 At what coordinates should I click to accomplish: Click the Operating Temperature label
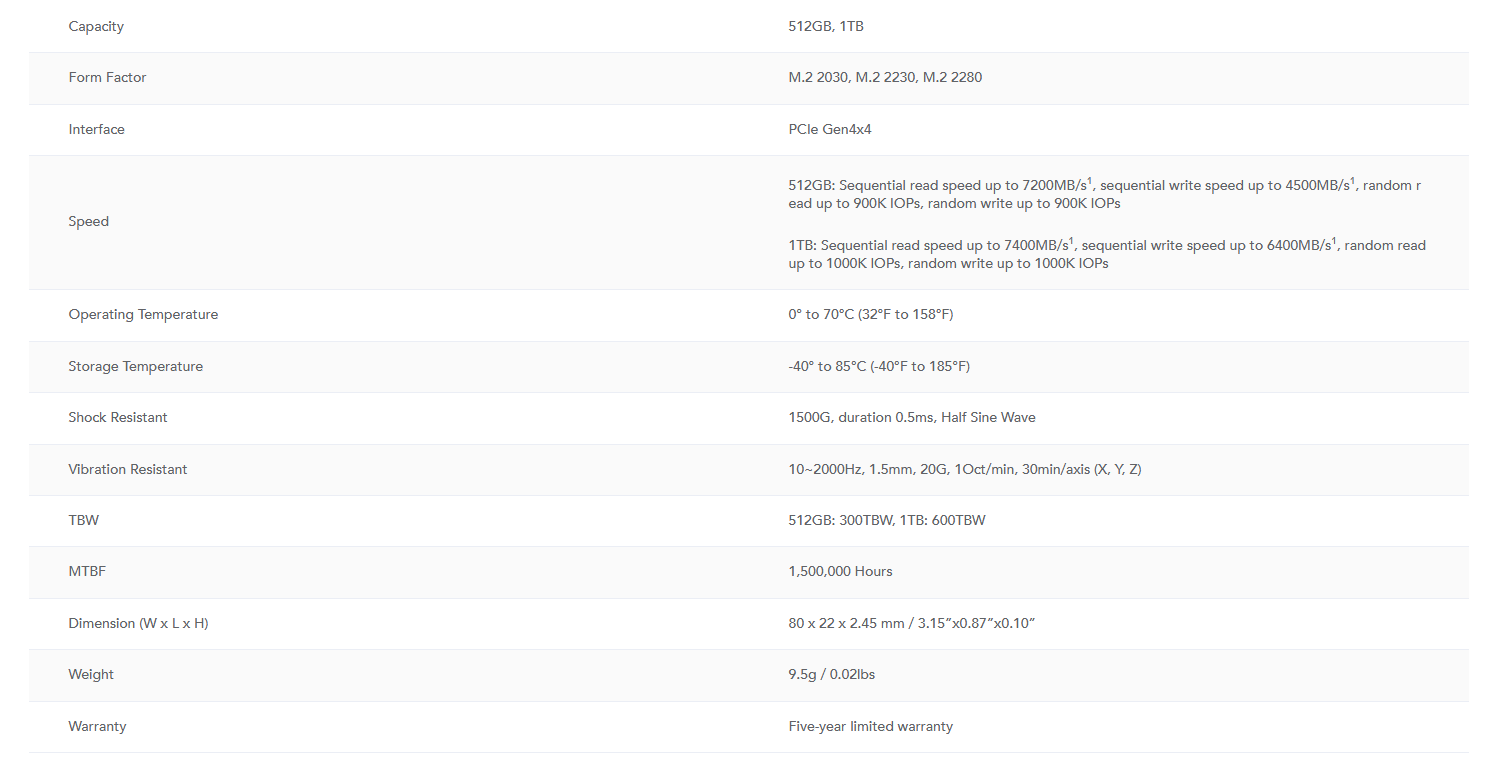(143, 314)
